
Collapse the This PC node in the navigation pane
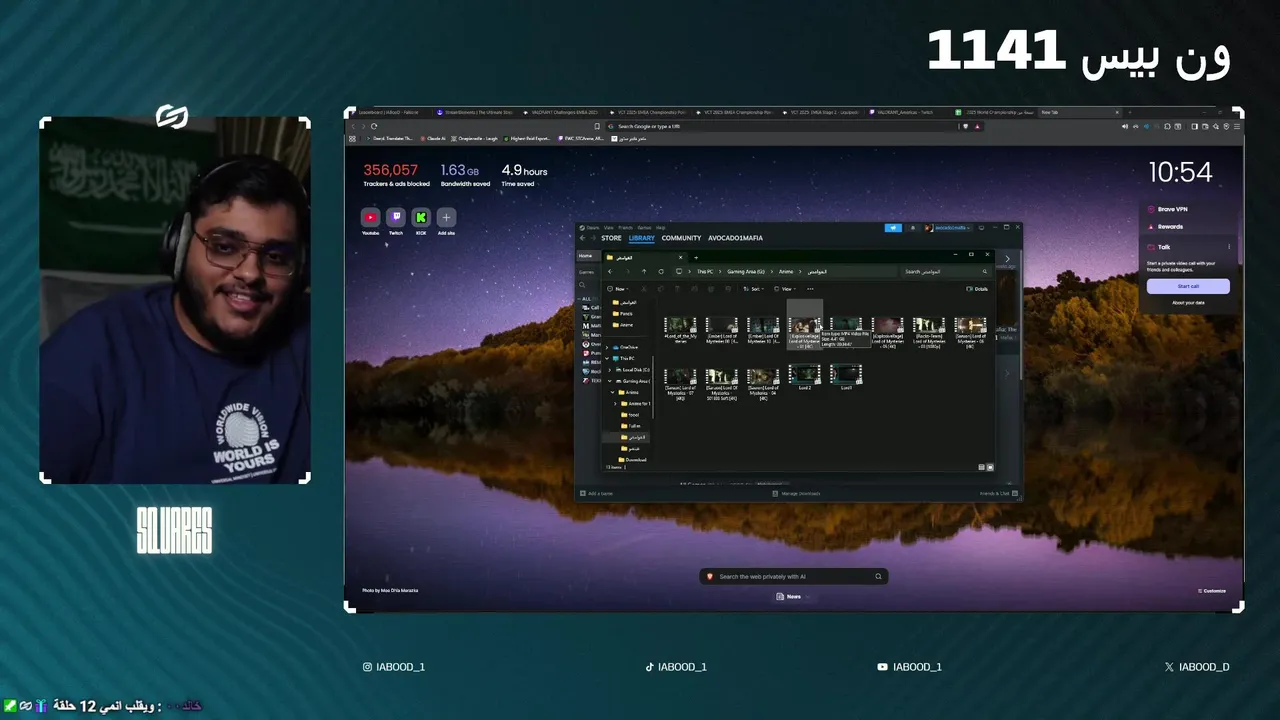(x=607, y=358)
